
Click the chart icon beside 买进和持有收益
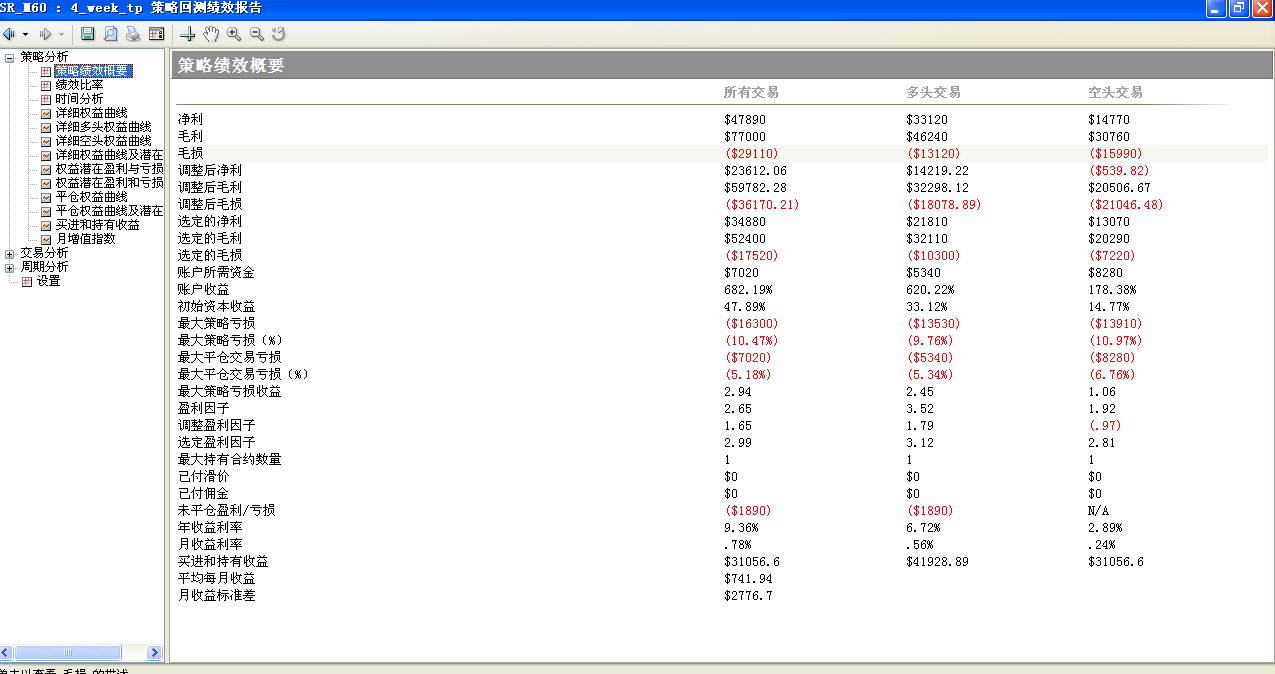click(x=46, y=225)
